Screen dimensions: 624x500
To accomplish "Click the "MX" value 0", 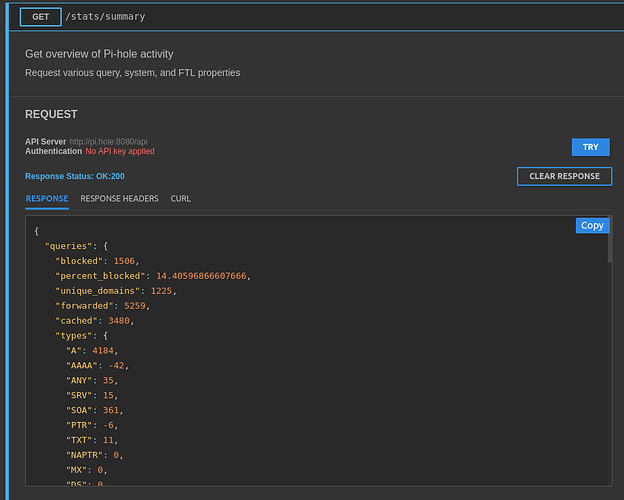I will coord(100,470).
